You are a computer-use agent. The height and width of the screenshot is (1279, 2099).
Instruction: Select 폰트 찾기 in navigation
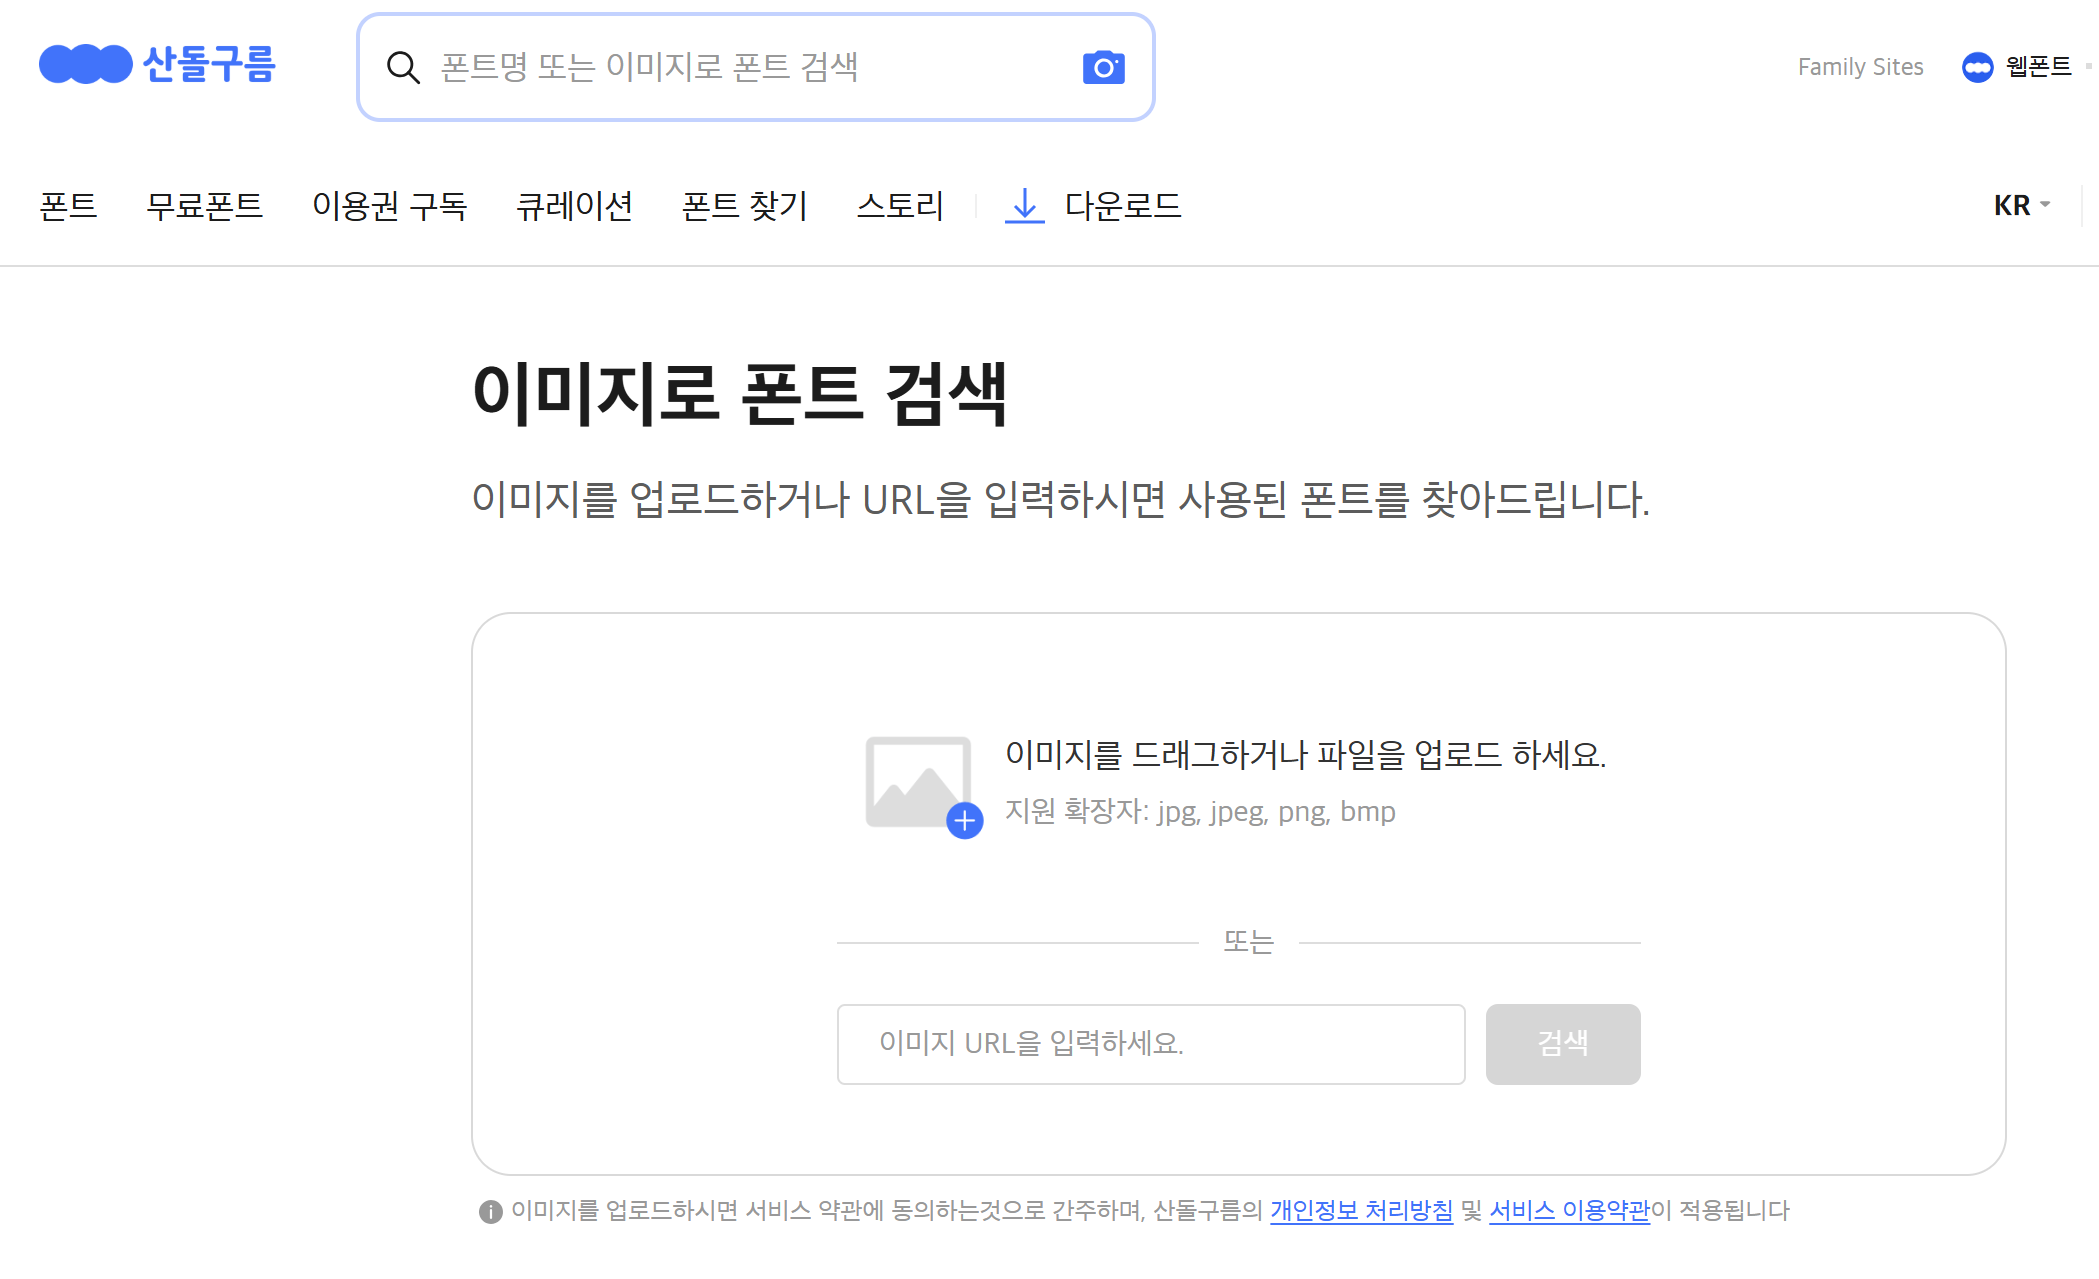[x=744, y=207]
